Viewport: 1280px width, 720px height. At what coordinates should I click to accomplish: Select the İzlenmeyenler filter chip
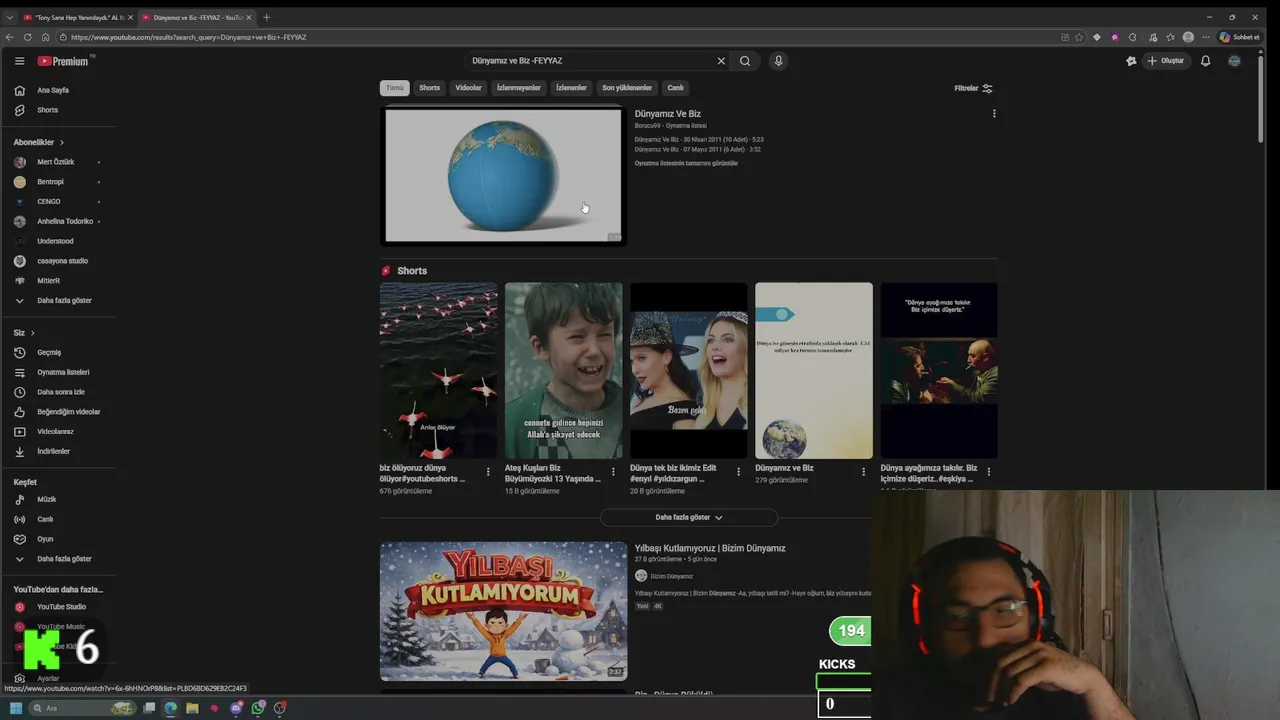click(x=519, y=88)
